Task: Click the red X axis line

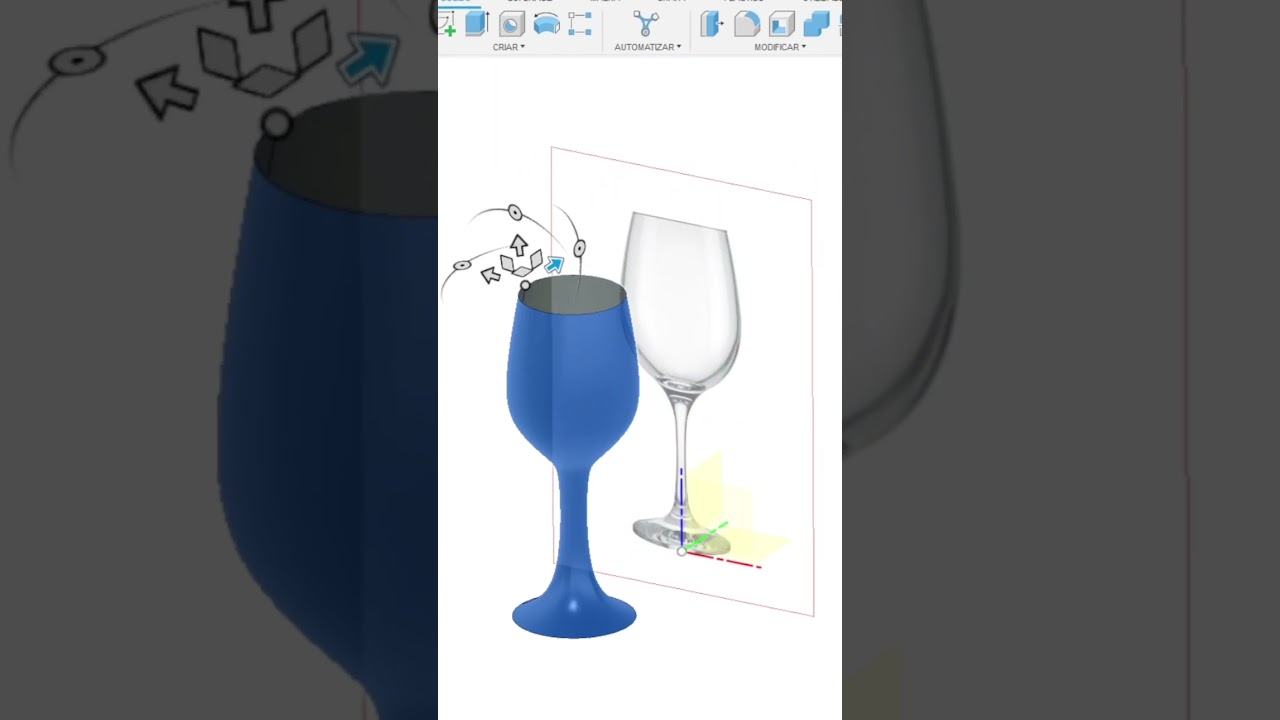Action: (x=724, y=560)
